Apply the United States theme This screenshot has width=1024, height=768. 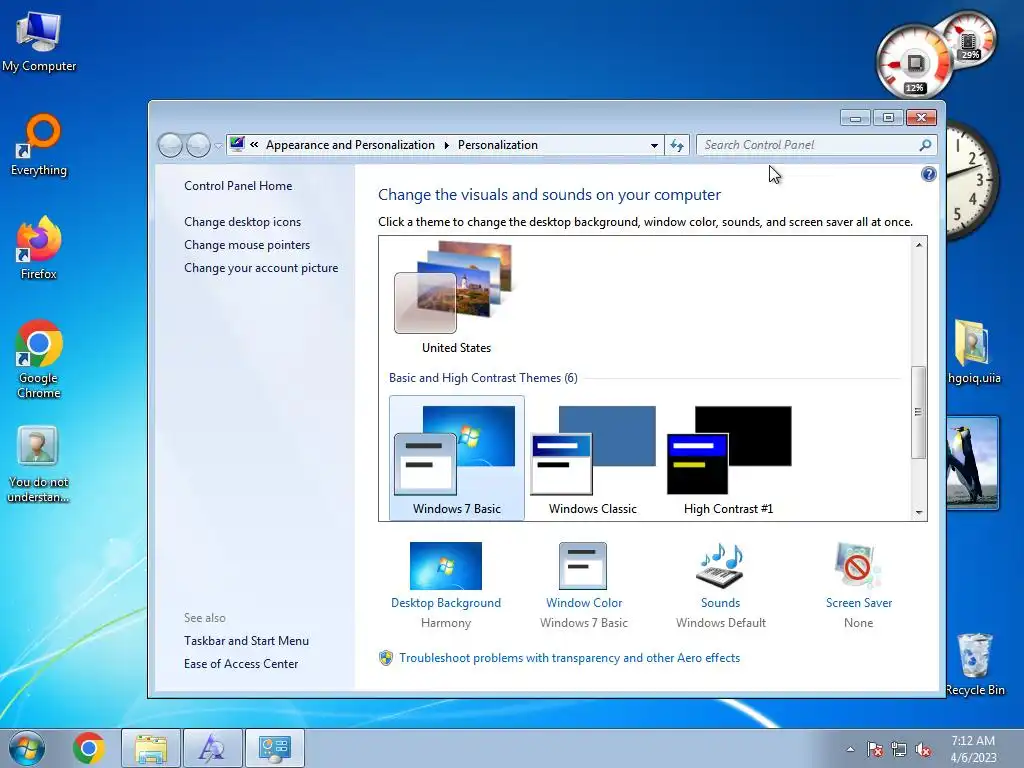pyautogui.click(x=456, y=298)
